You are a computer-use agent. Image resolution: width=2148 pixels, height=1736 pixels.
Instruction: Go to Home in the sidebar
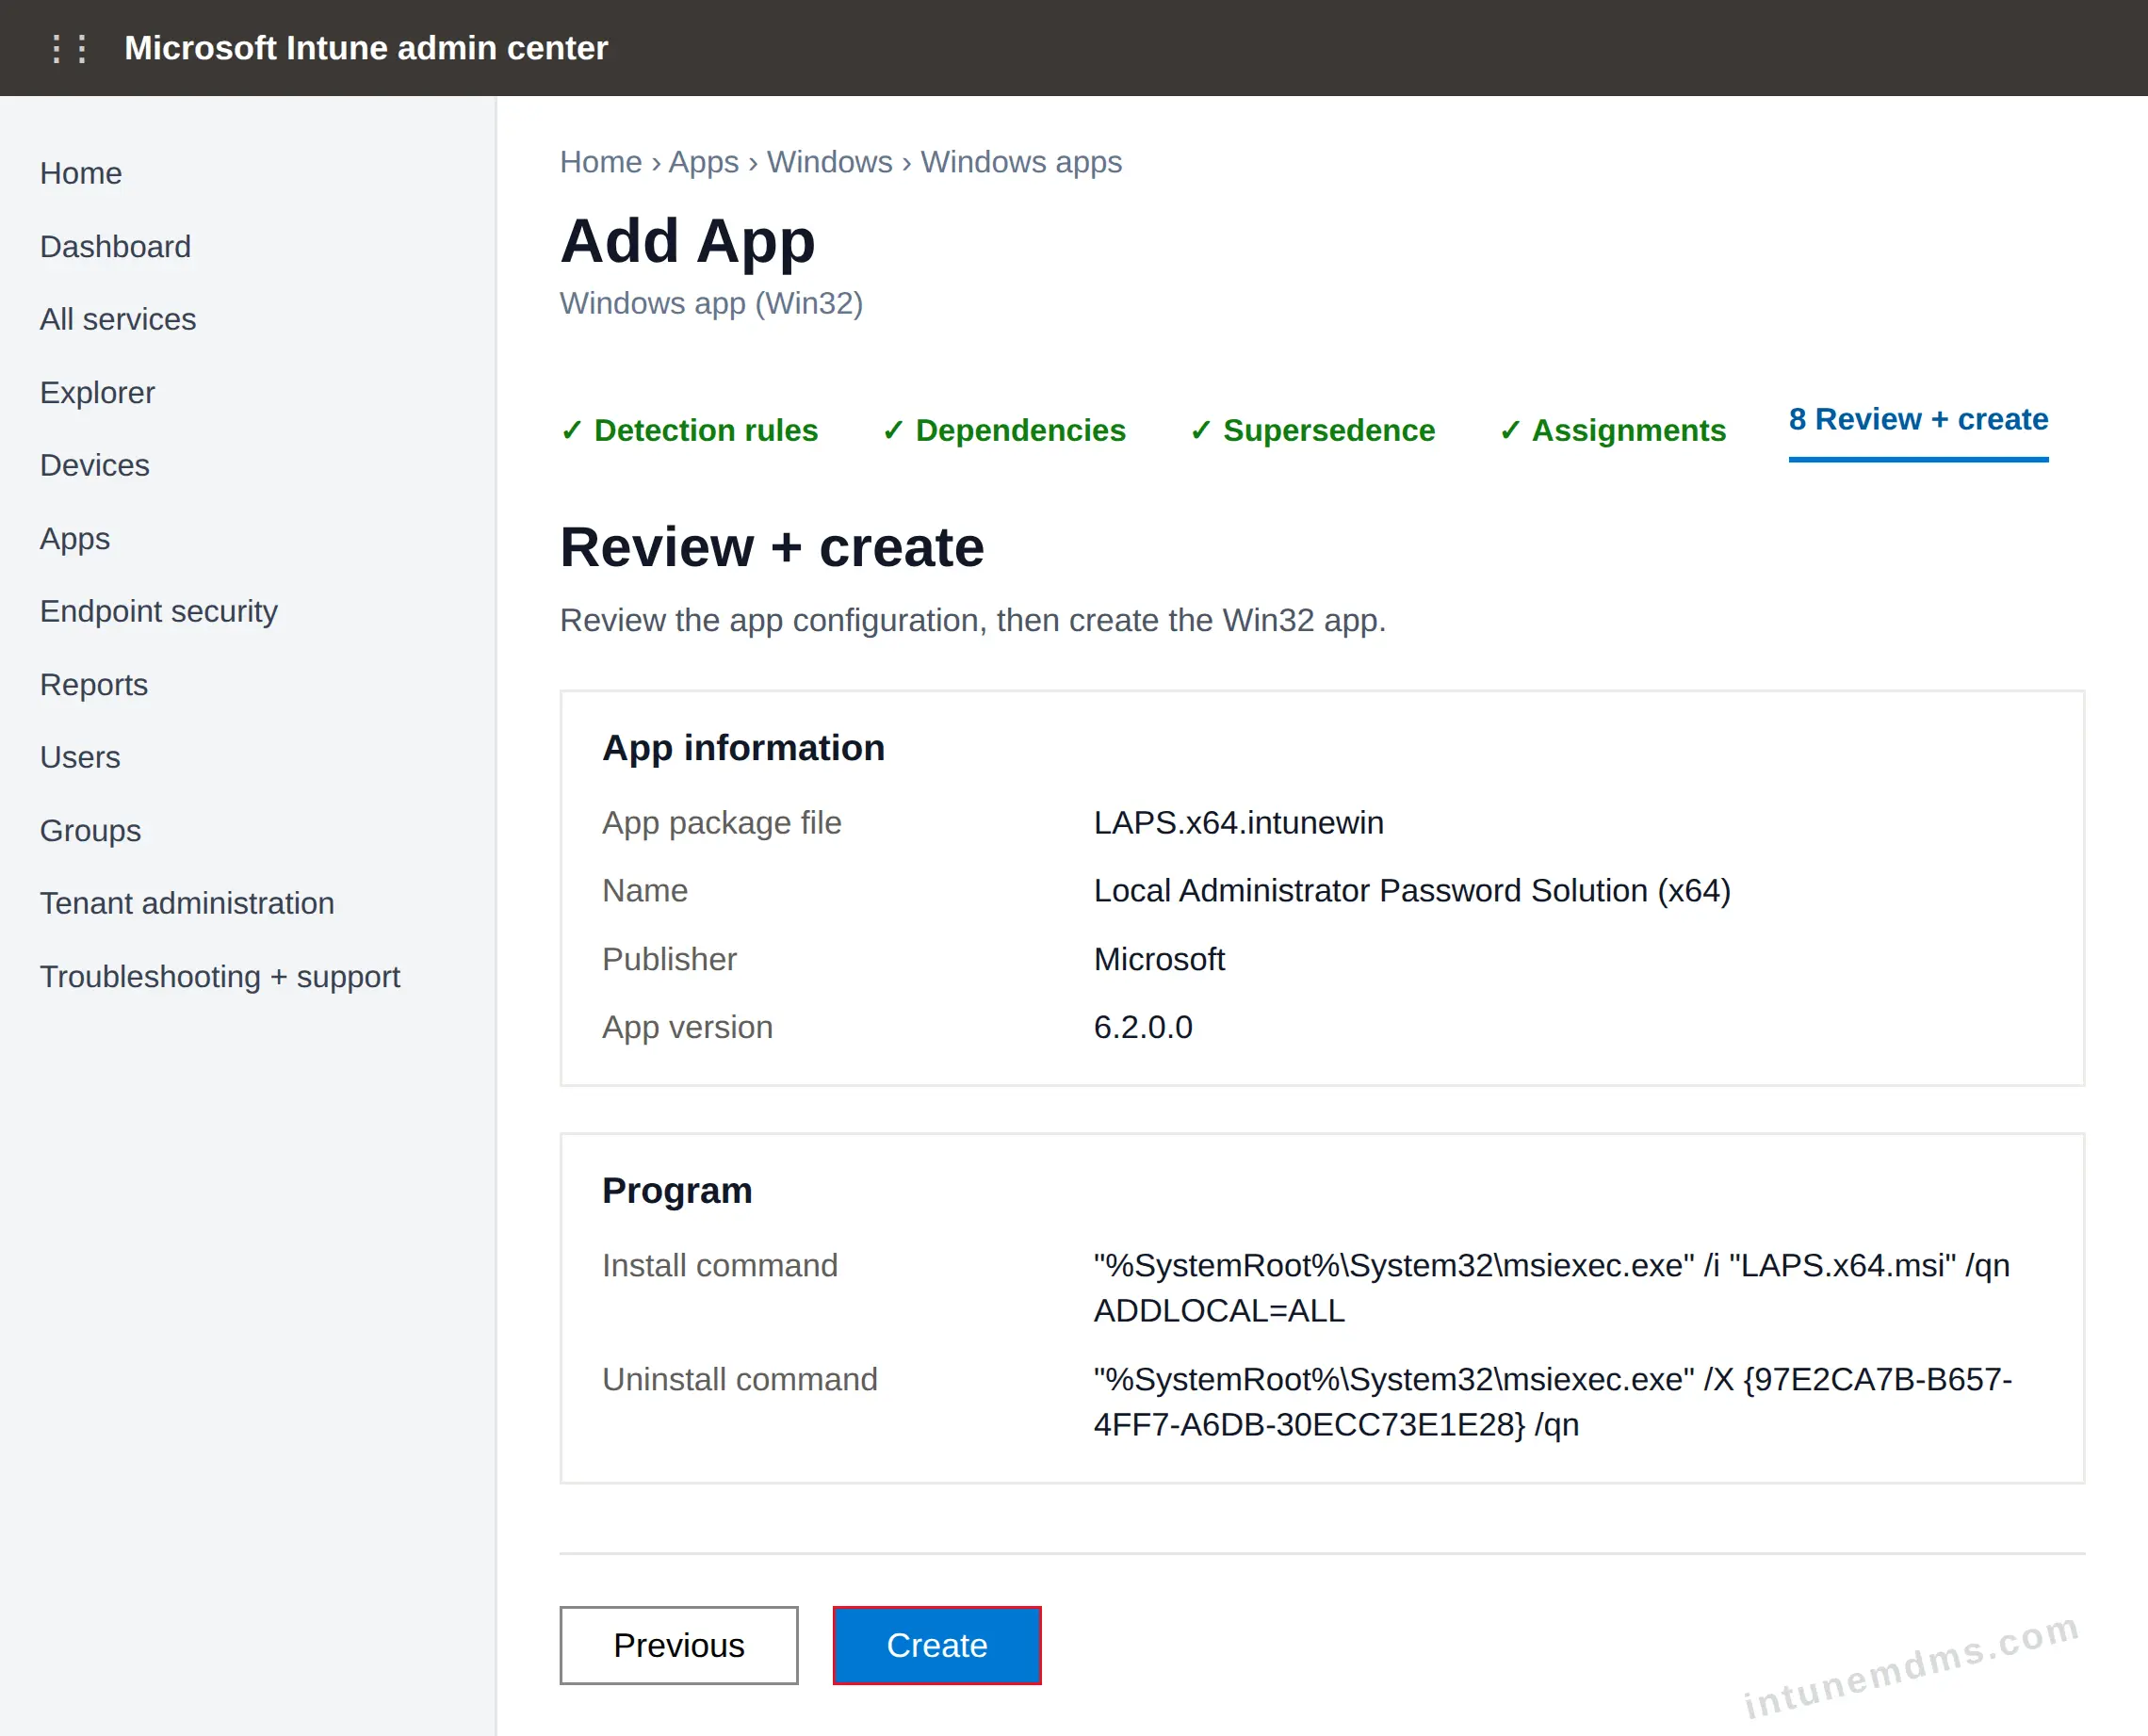pyautogui.click(x=81, y=173)
